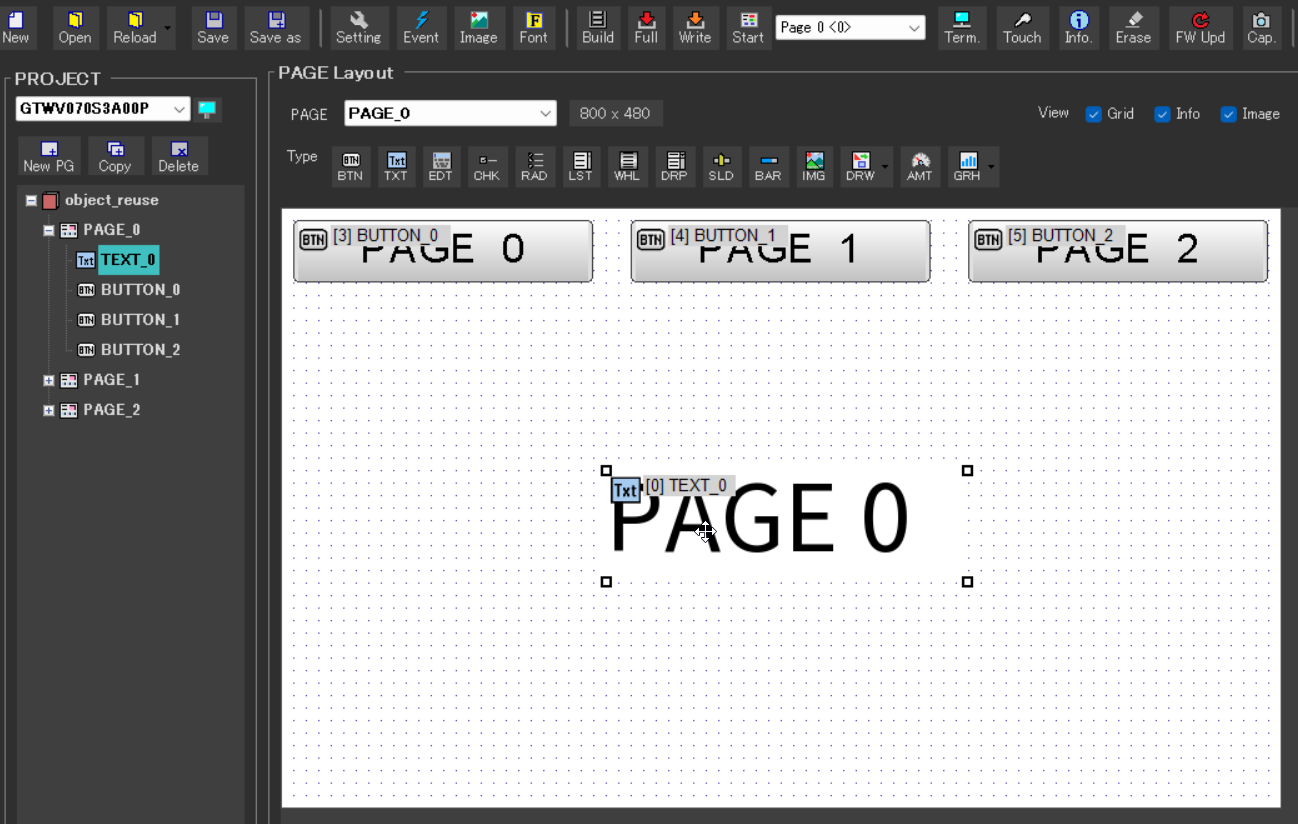1298x824 pixels.
Task: Open the Event editor
Action: click(421, 27)
